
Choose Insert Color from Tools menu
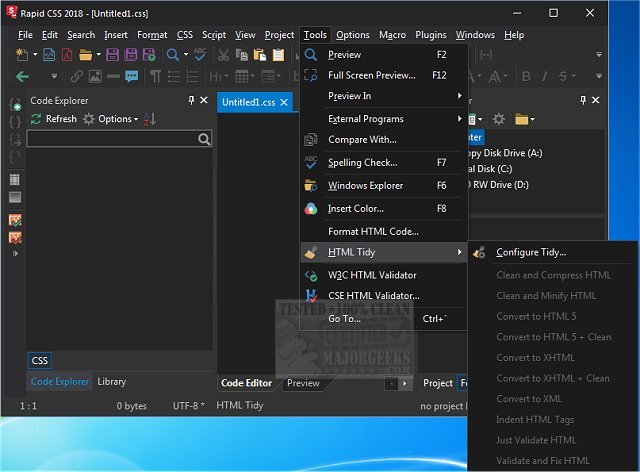354,209
